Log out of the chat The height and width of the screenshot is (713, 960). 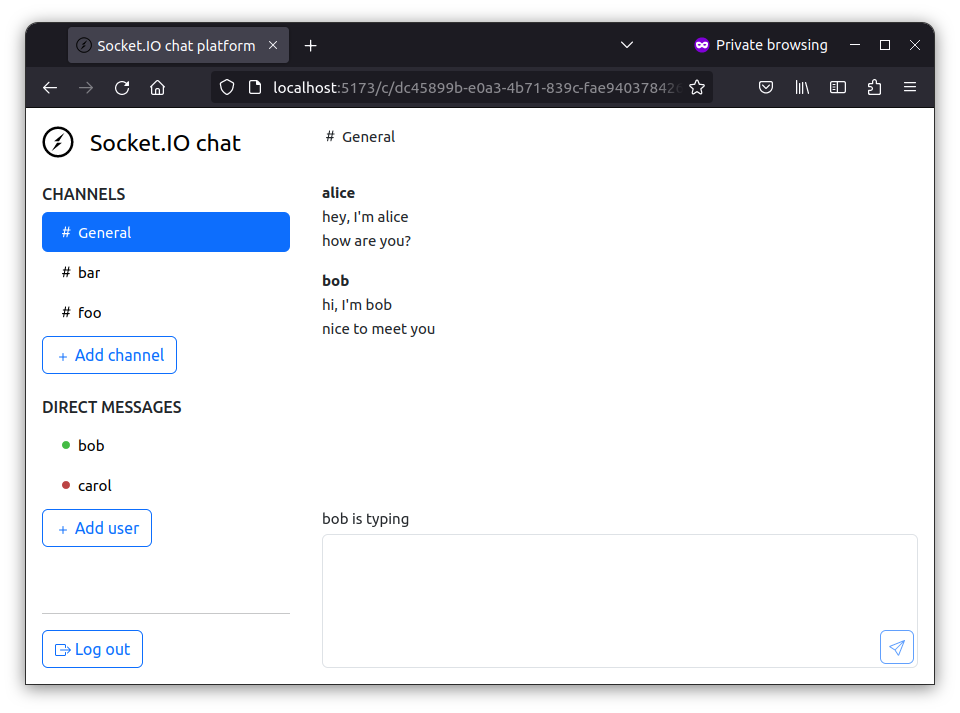pos(92,649)
